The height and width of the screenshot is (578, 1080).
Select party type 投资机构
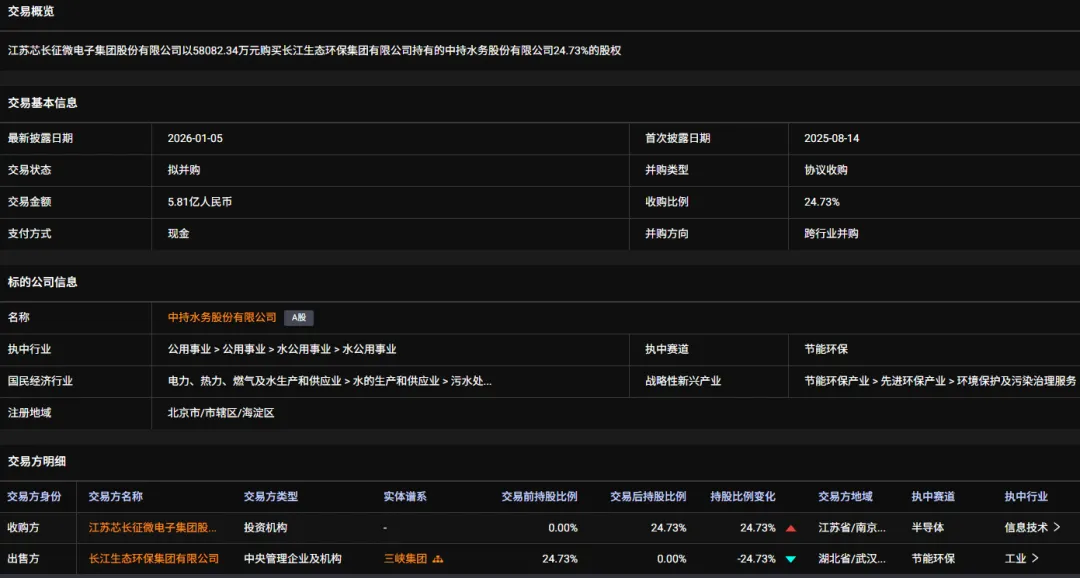[265, 528]
